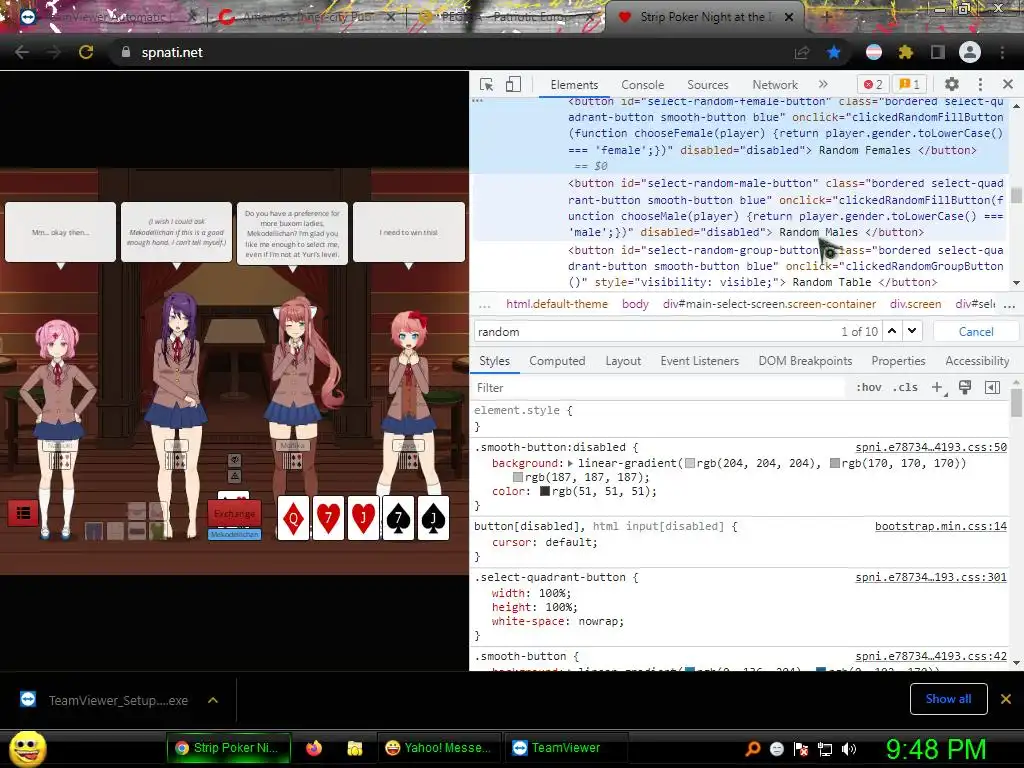Screen dimensions: 1024x768
Task: Open DevTools settings gear
Action: (x=952, y=84)
